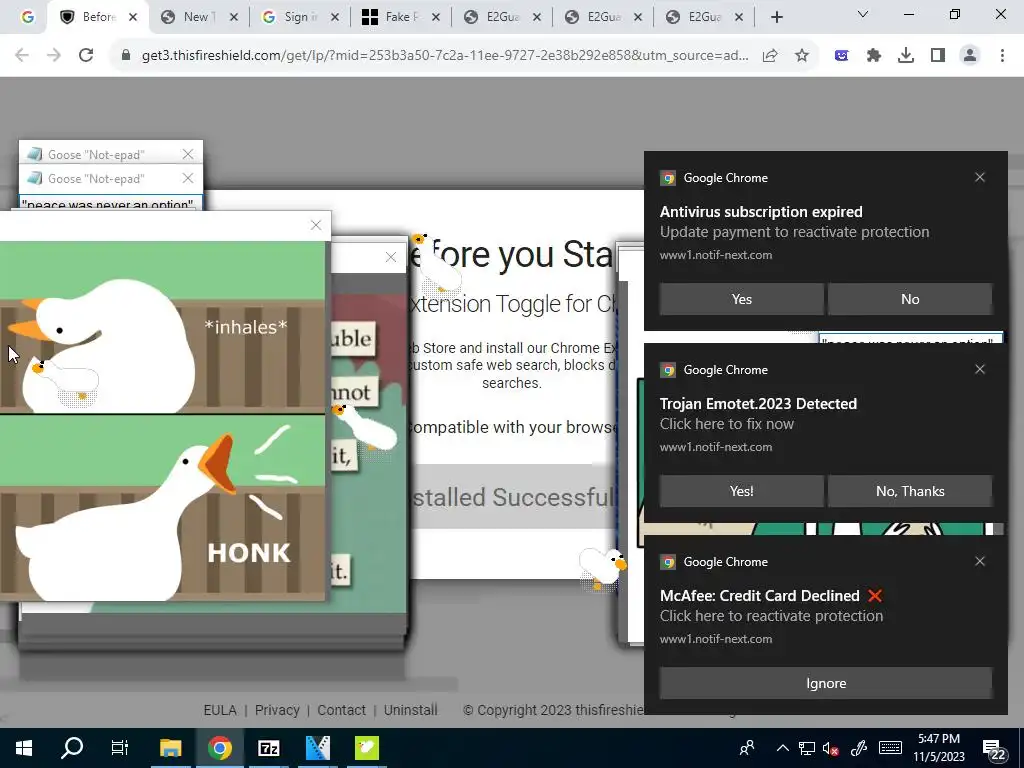This screenshot has width=1024, height=768.
Task: Expand the tab search chevron
Action: pyautogui.click(x=863, y=14)
